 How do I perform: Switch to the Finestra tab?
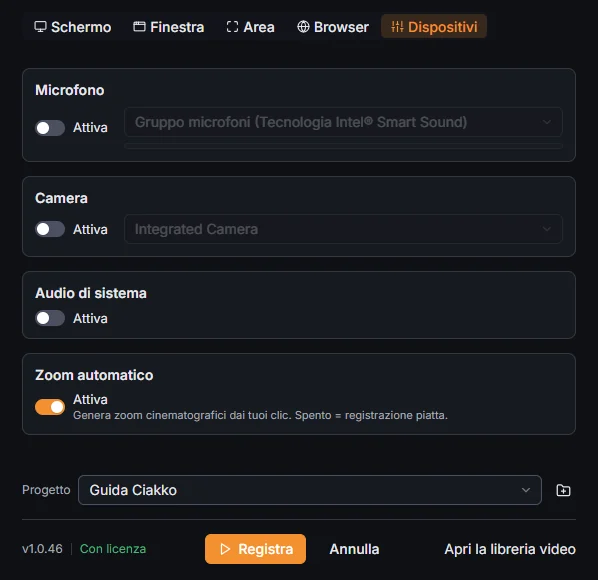click(x=169, y=27)
